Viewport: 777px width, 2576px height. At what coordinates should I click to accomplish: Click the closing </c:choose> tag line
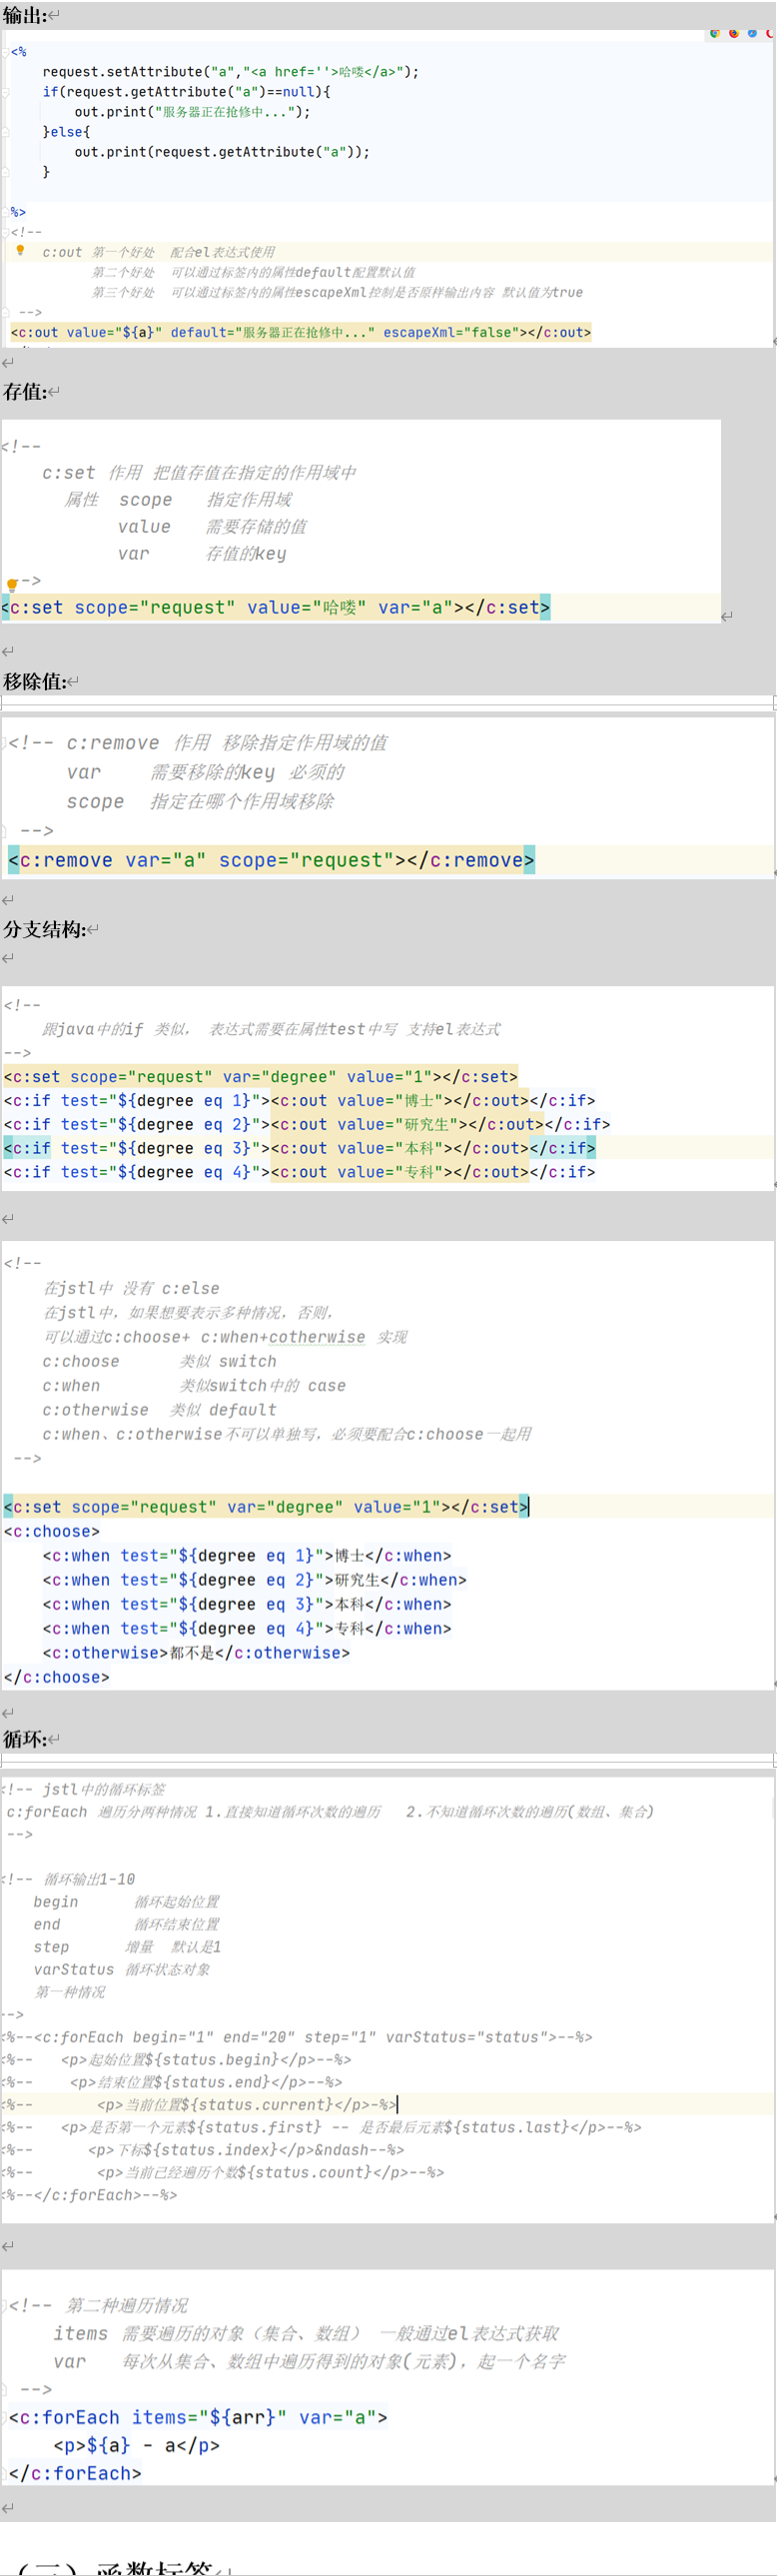57,1677
